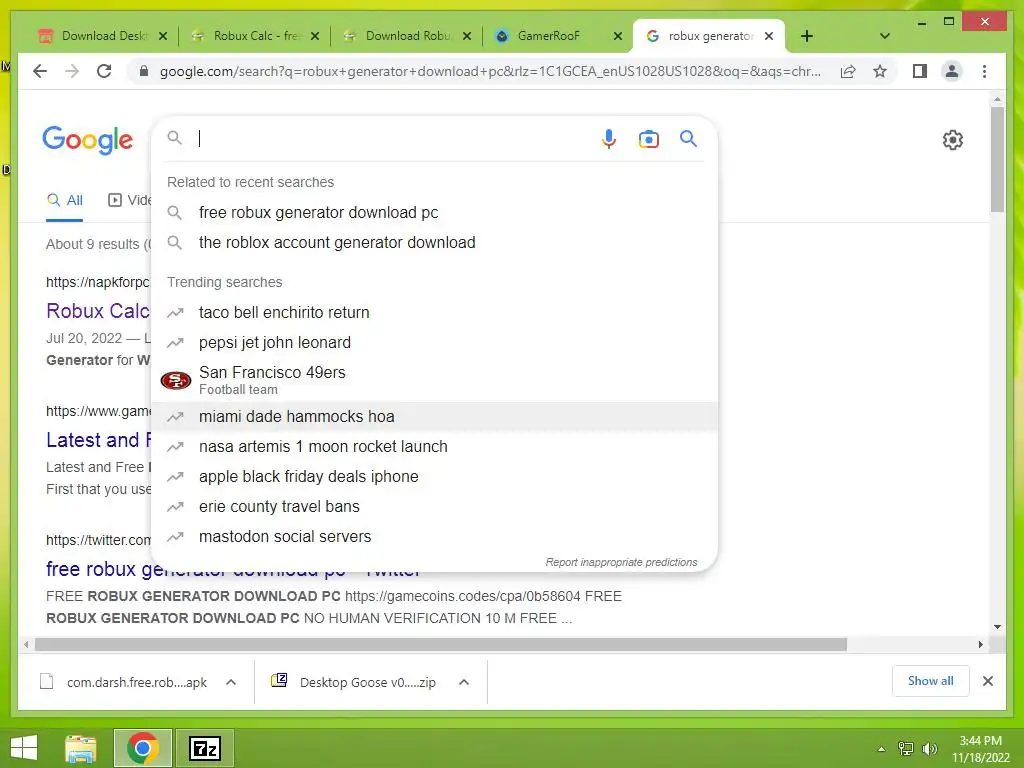Open volume control in system tray
1024x768 pixels.
(929, 749)
